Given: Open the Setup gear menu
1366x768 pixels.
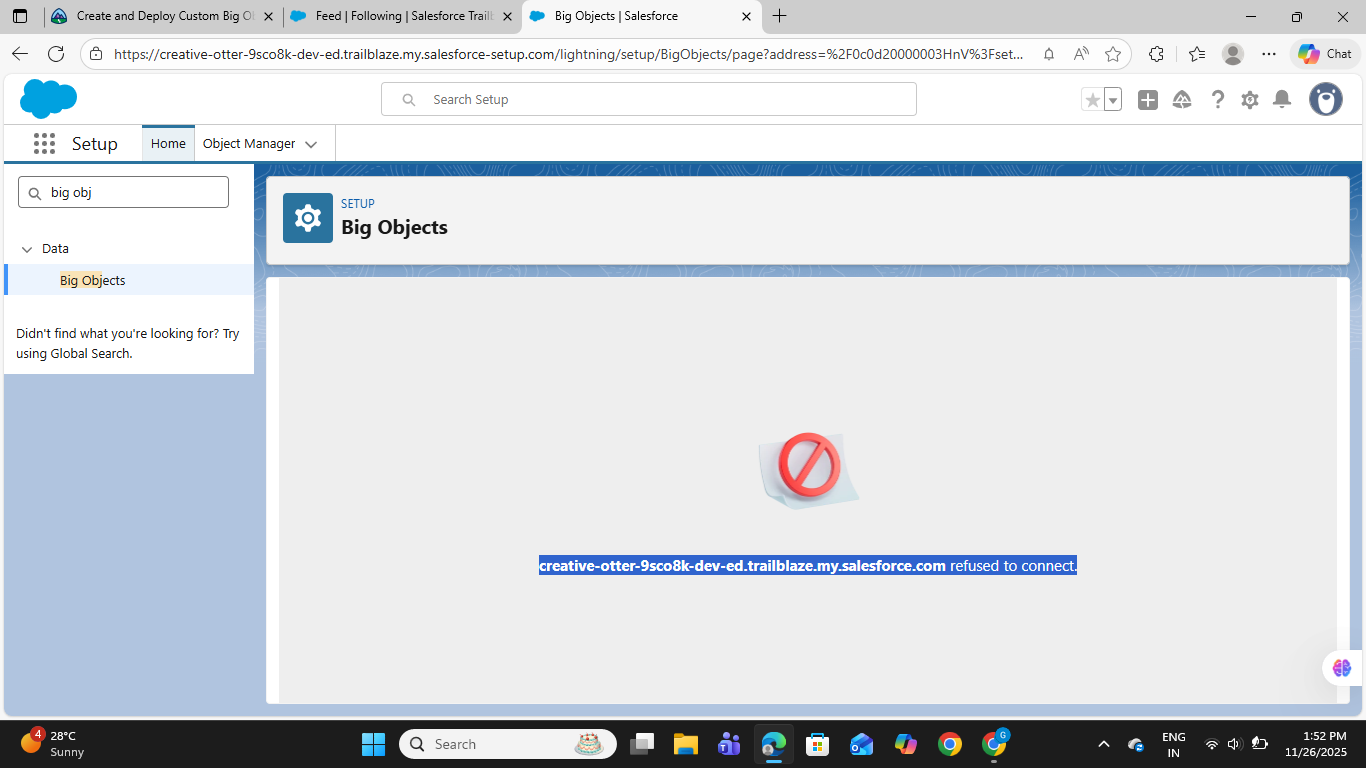Looking at the screenshot, I should tap(1250, 100).
